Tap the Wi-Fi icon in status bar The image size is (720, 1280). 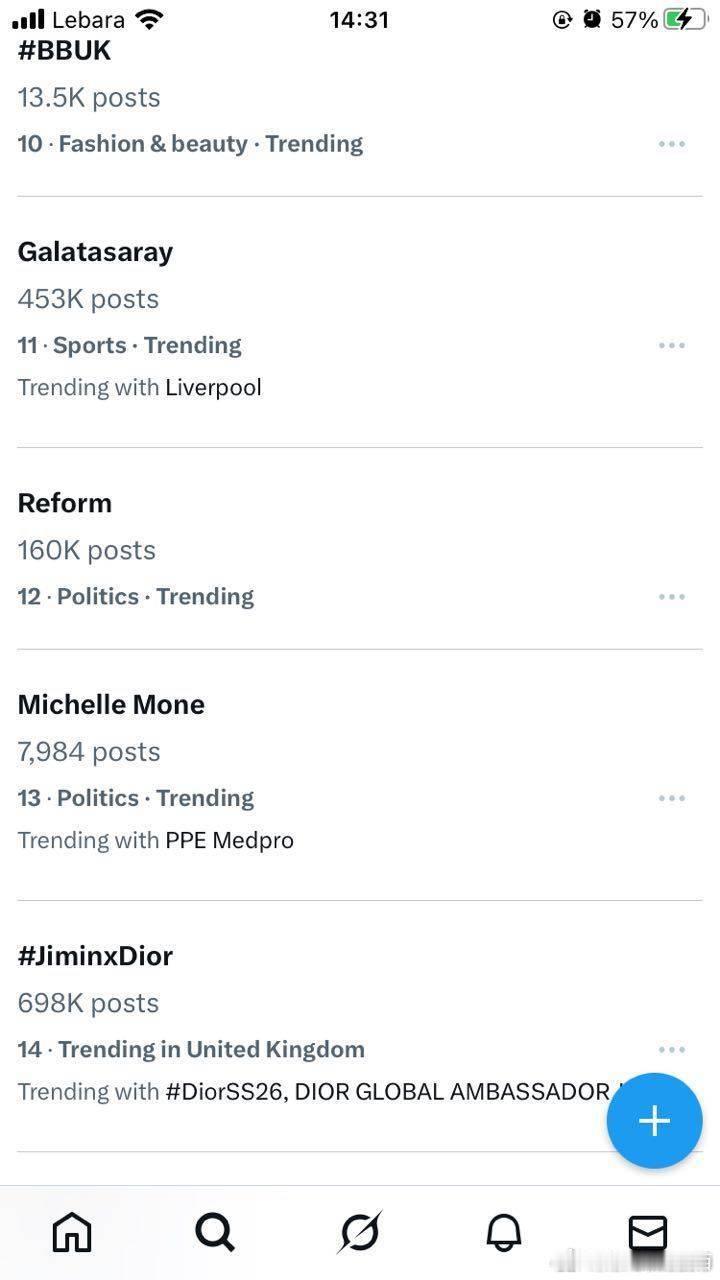pyautogui.click(x=150, y=19)
